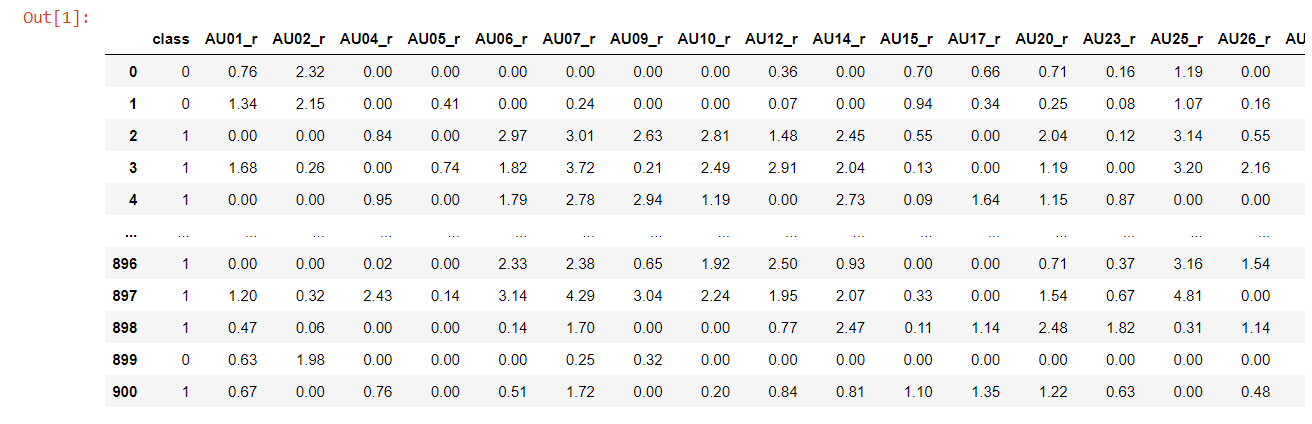Select the 3.72 cell in row 3

point(582,168)
